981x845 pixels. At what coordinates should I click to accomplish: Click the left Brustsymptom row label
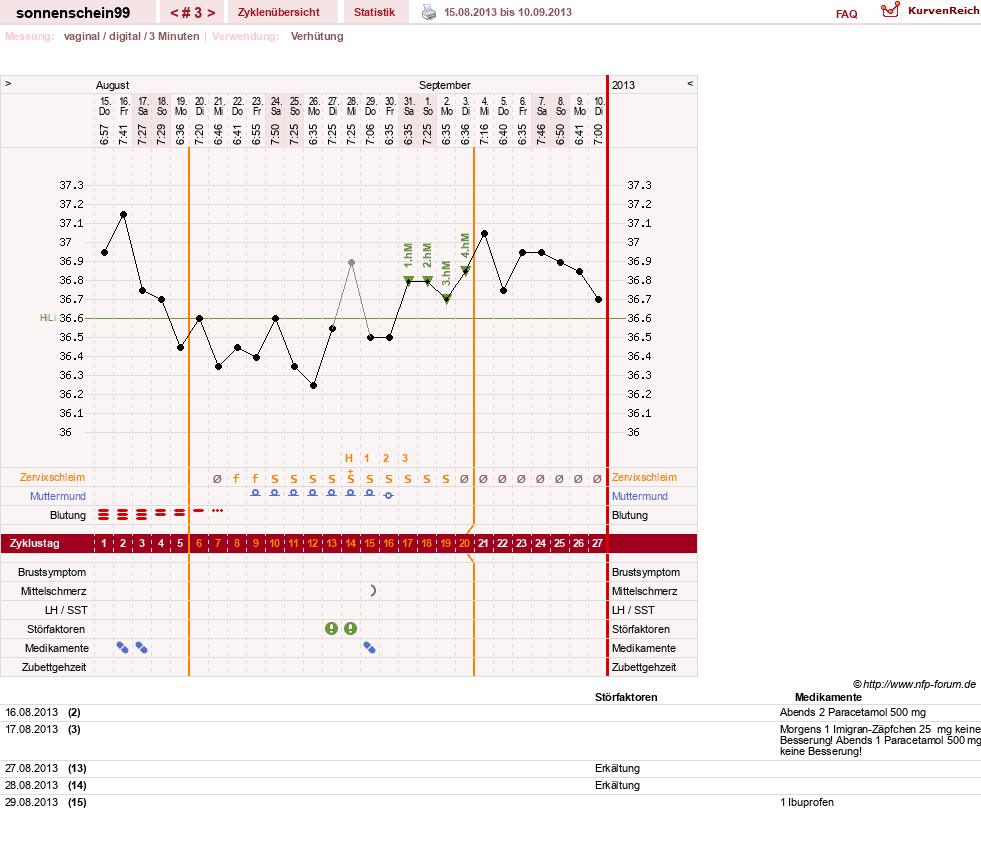click(52, 572)
